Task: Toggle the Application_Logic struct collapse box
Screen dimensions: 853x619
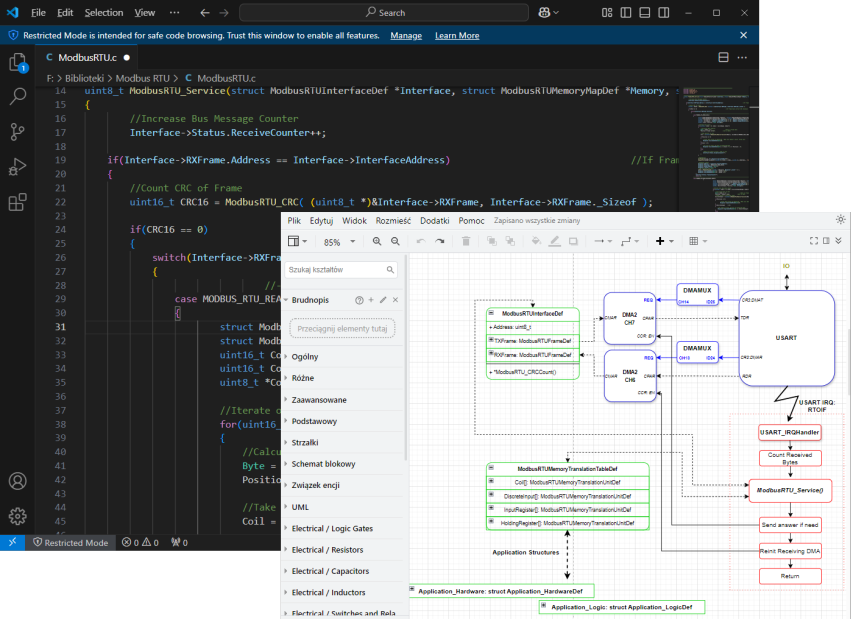Action: (x=544, y=606)
